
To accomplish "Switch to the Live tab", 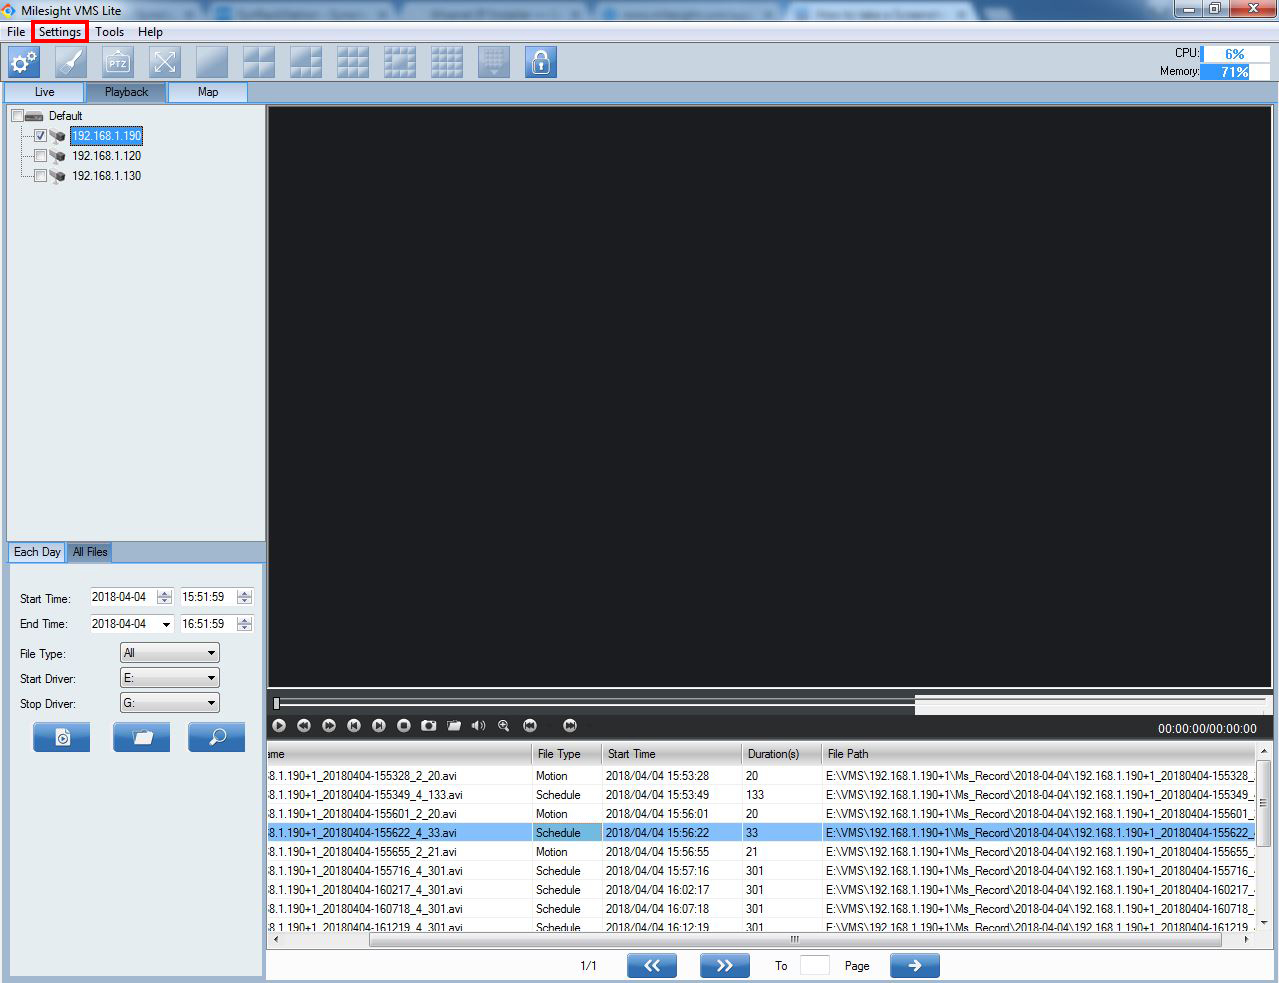I will [x=45, y=92].
